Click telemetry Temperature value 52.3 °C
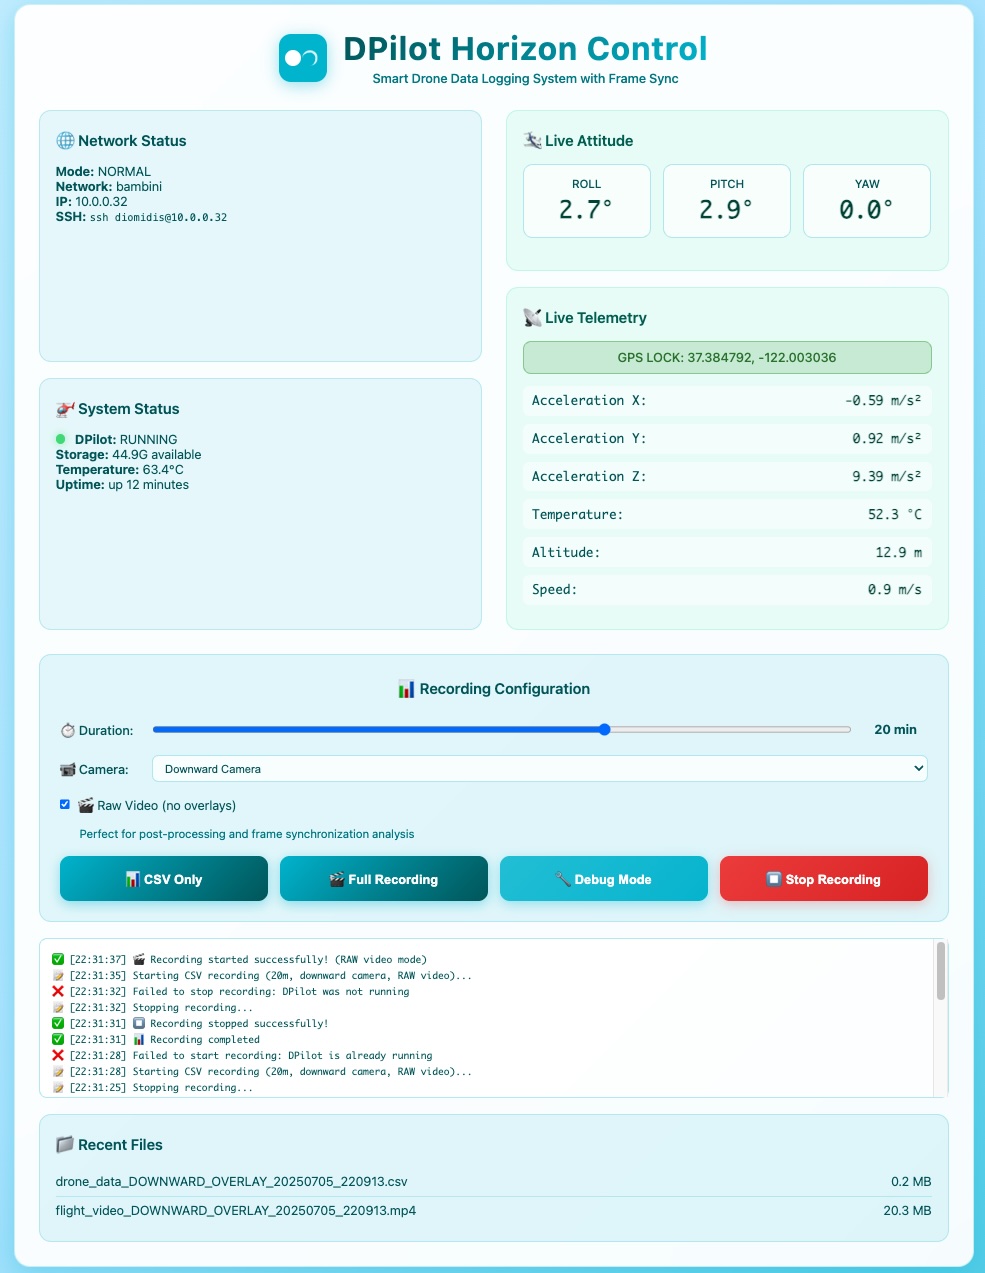The width and height of the screenshot is (985, 1273). pyautogui.click(x=895, y=514)
